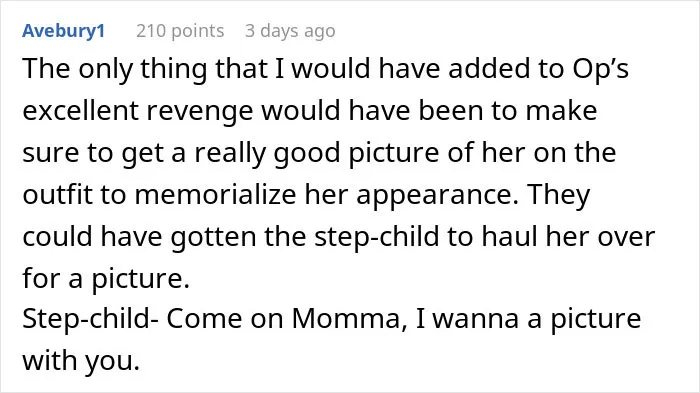Open the Avebury1 user profile link
This screenshot has height=393, width=700.
point(63,31)
